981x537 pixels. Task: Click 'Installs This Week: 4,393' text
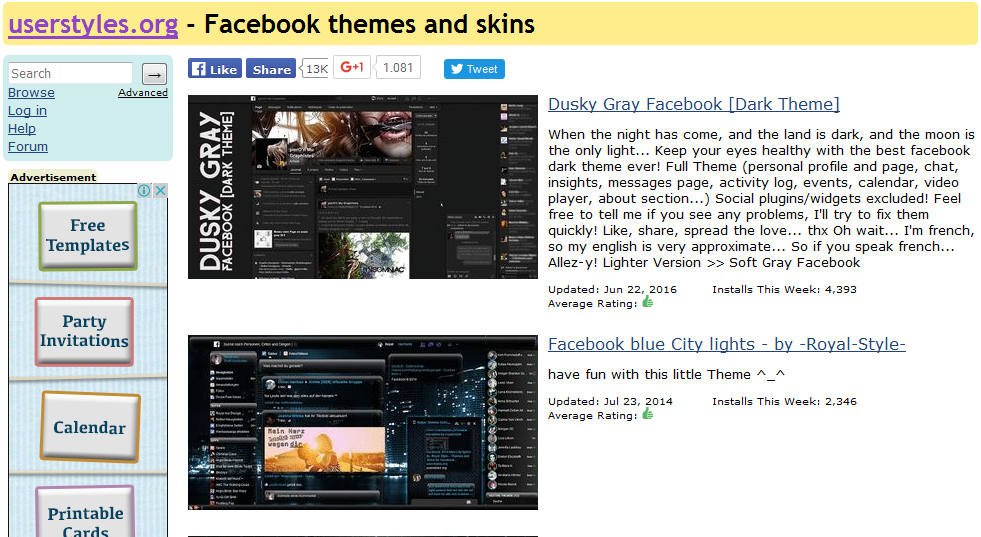785,289
